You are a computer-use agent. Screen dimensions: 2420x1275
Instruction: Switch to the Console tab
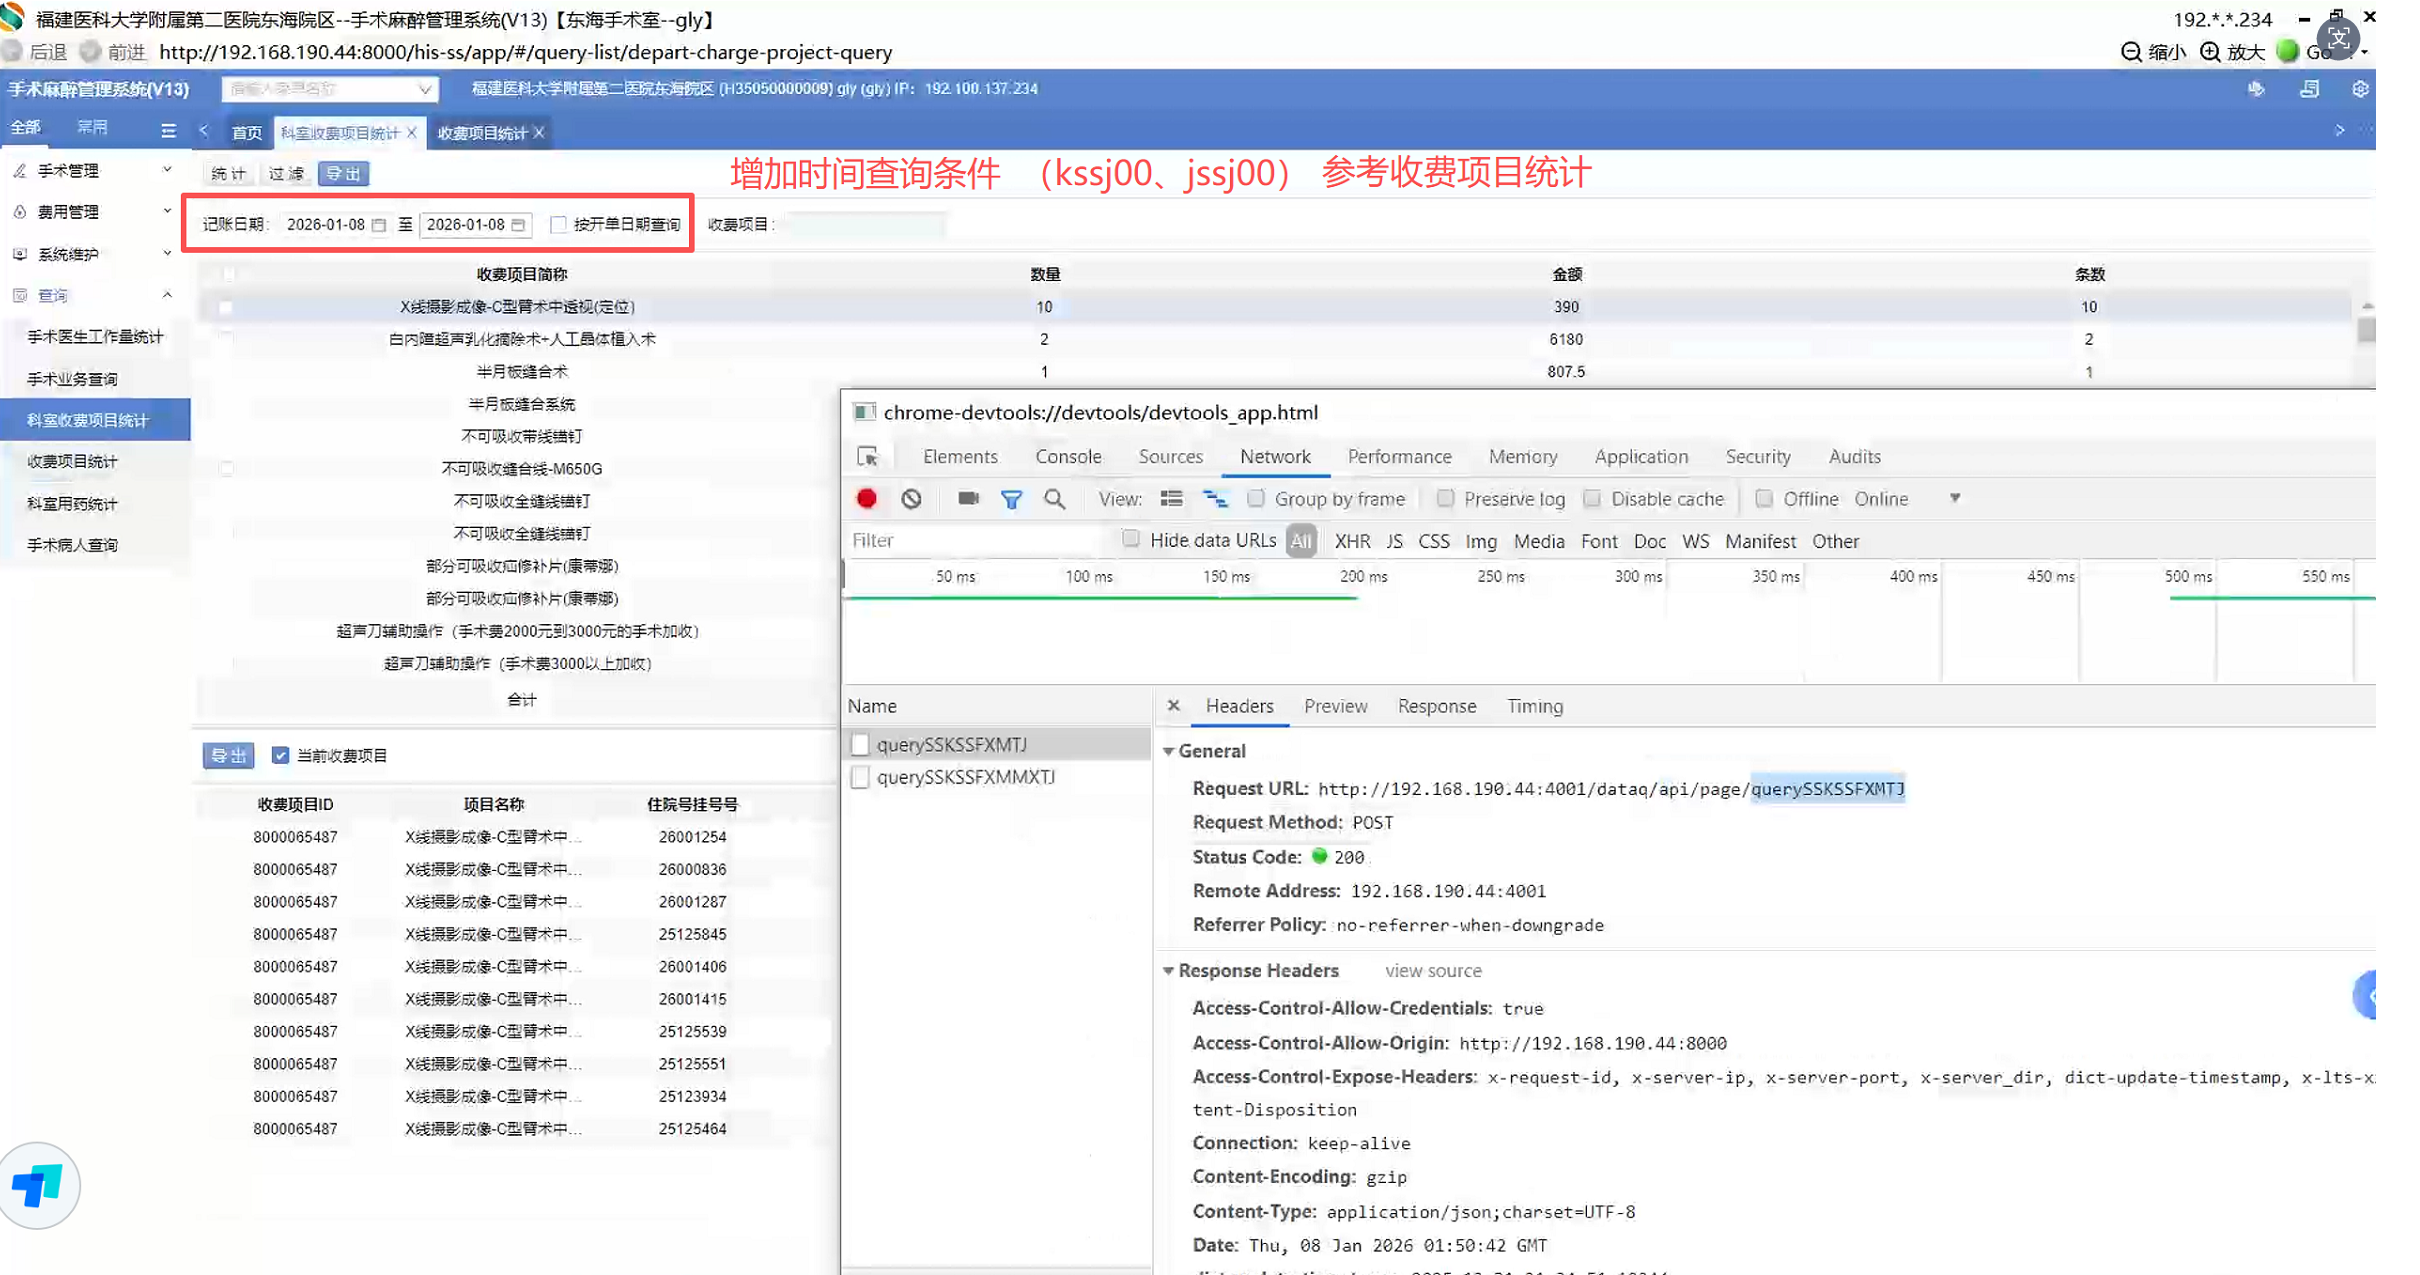[x=1067, y=456]
